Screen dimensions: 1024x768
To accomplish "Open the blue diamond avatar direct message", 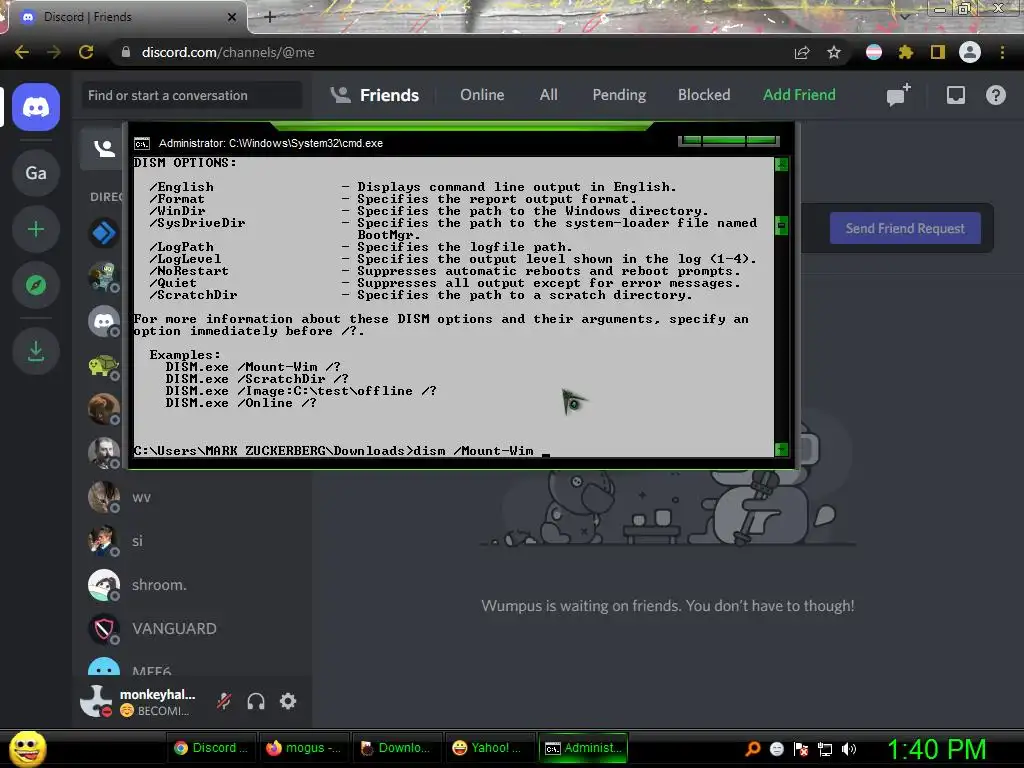I will (x=104, y=232).
